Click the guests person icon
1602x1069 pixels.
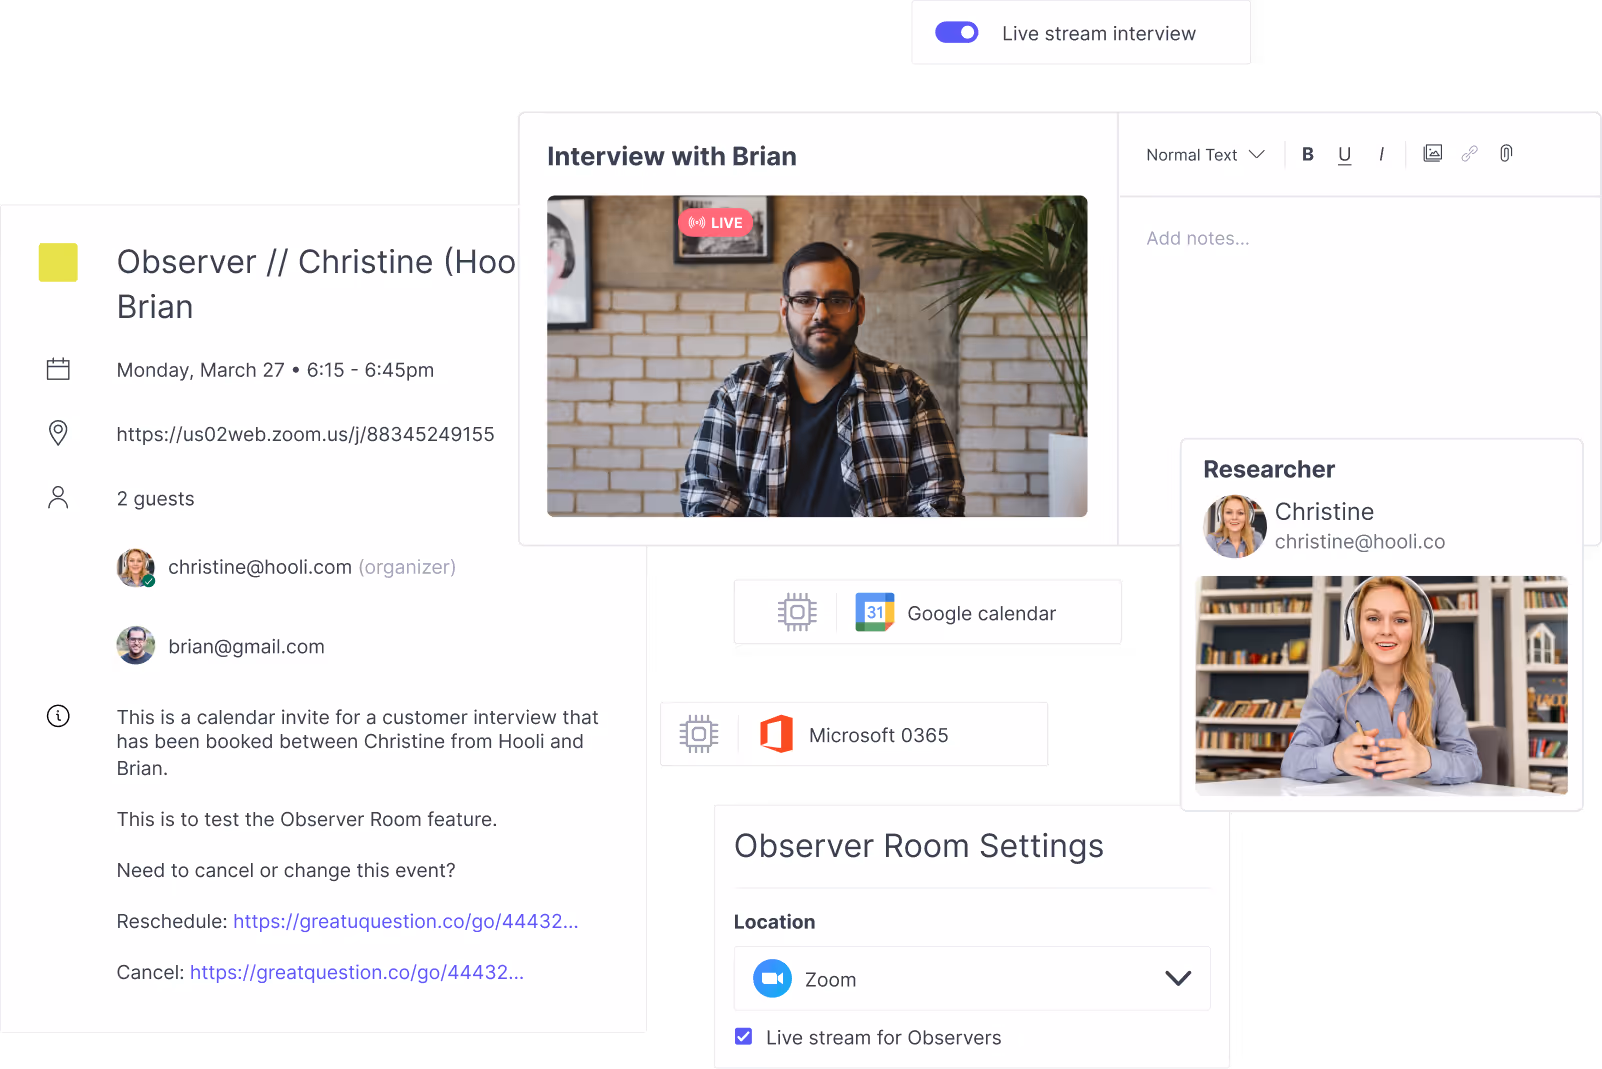pos(58,497)
